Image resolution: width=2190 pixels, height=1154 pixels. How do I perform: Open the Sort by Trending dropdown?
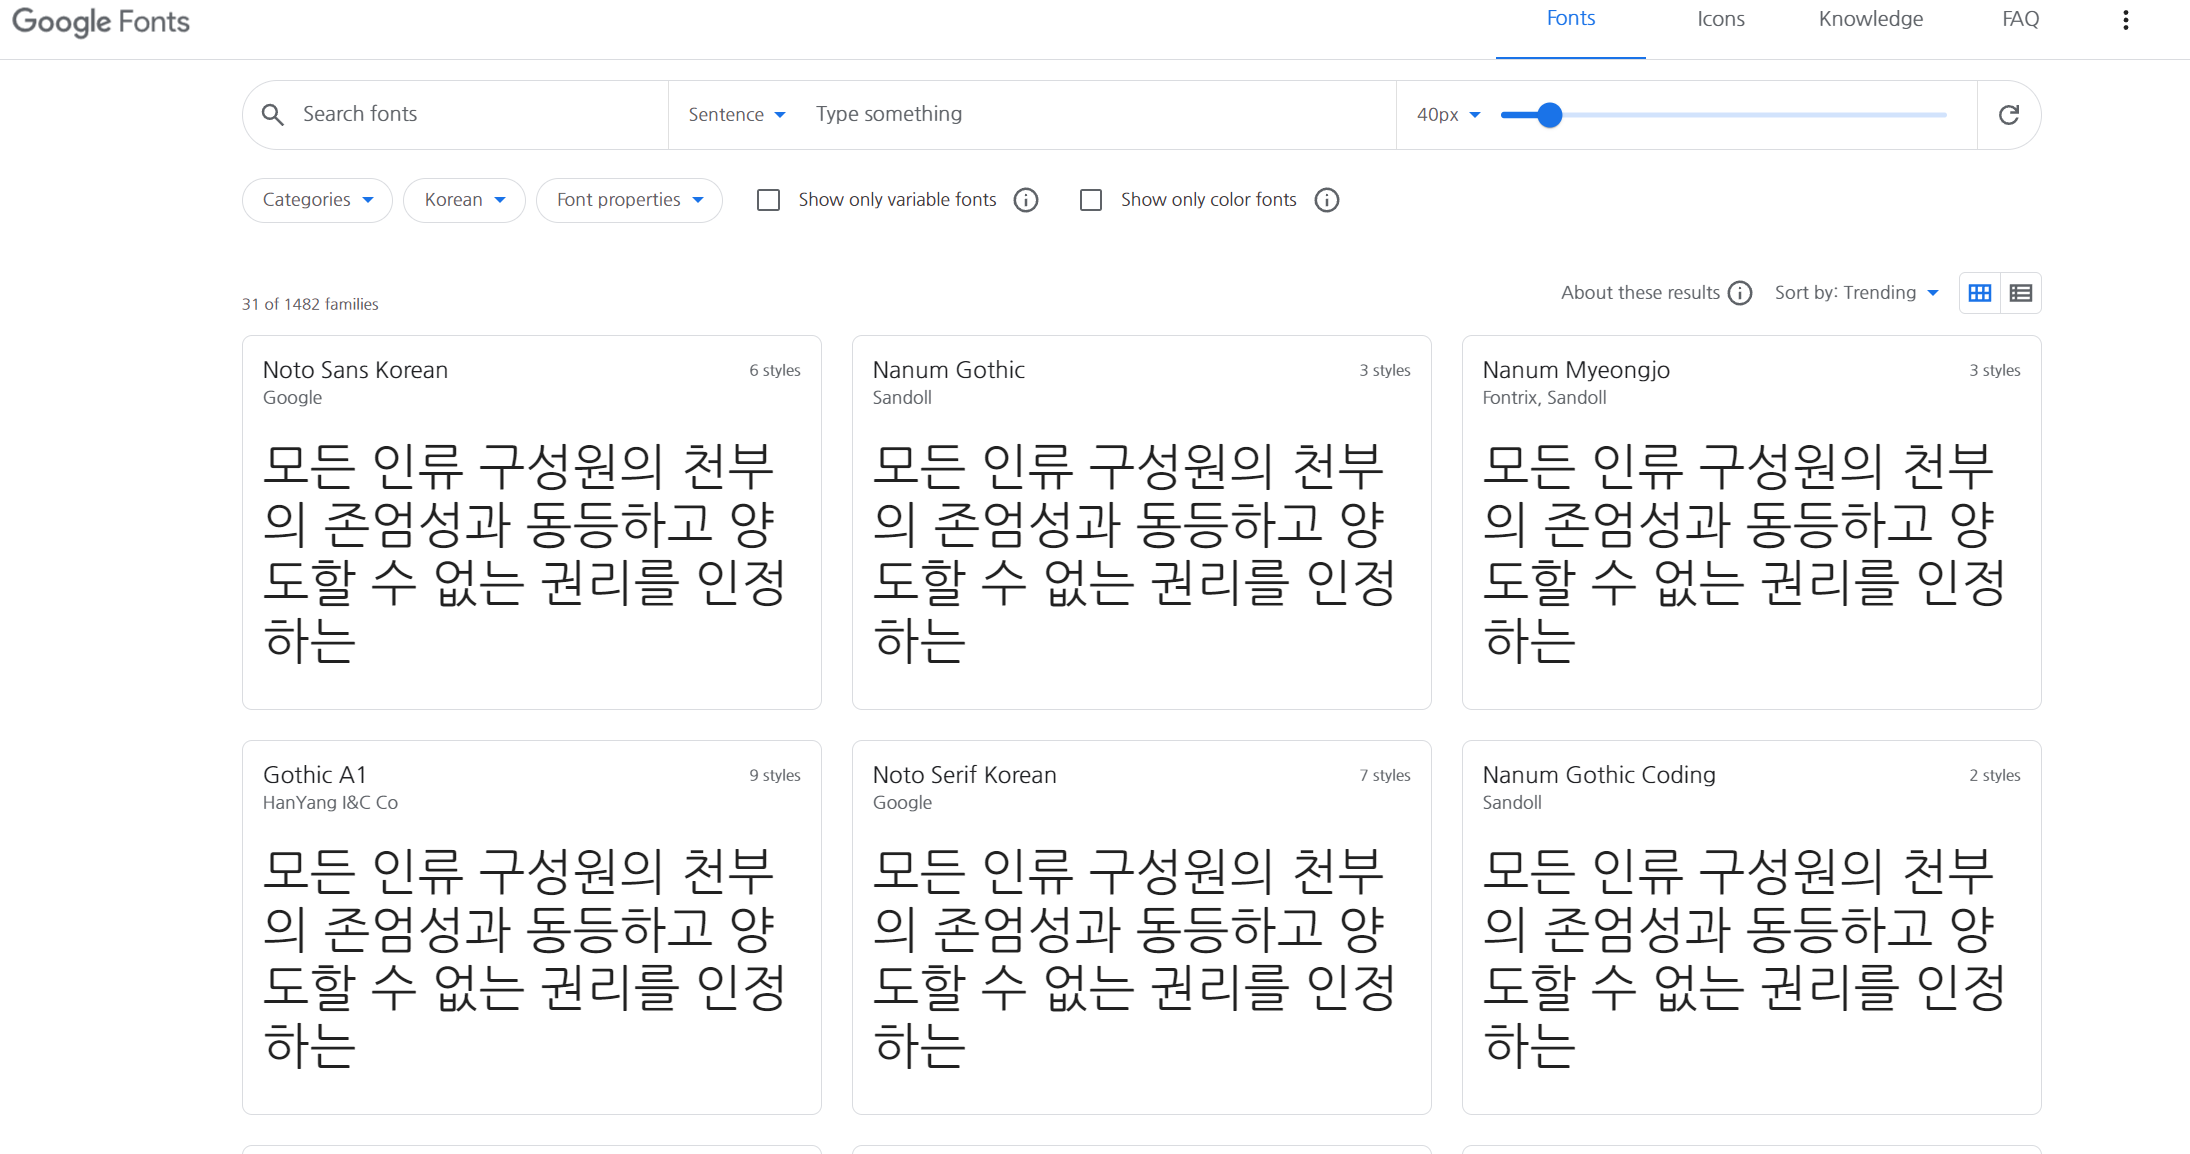click(x=1857, y=293)
